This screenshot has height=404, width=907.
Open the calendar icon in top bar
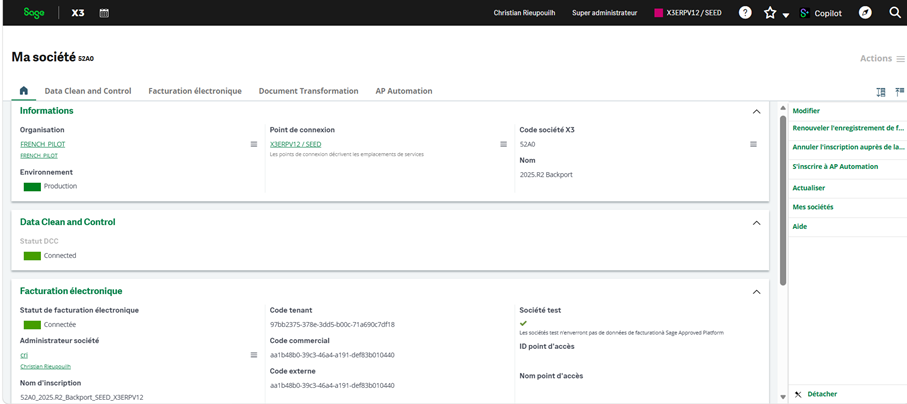104,13
